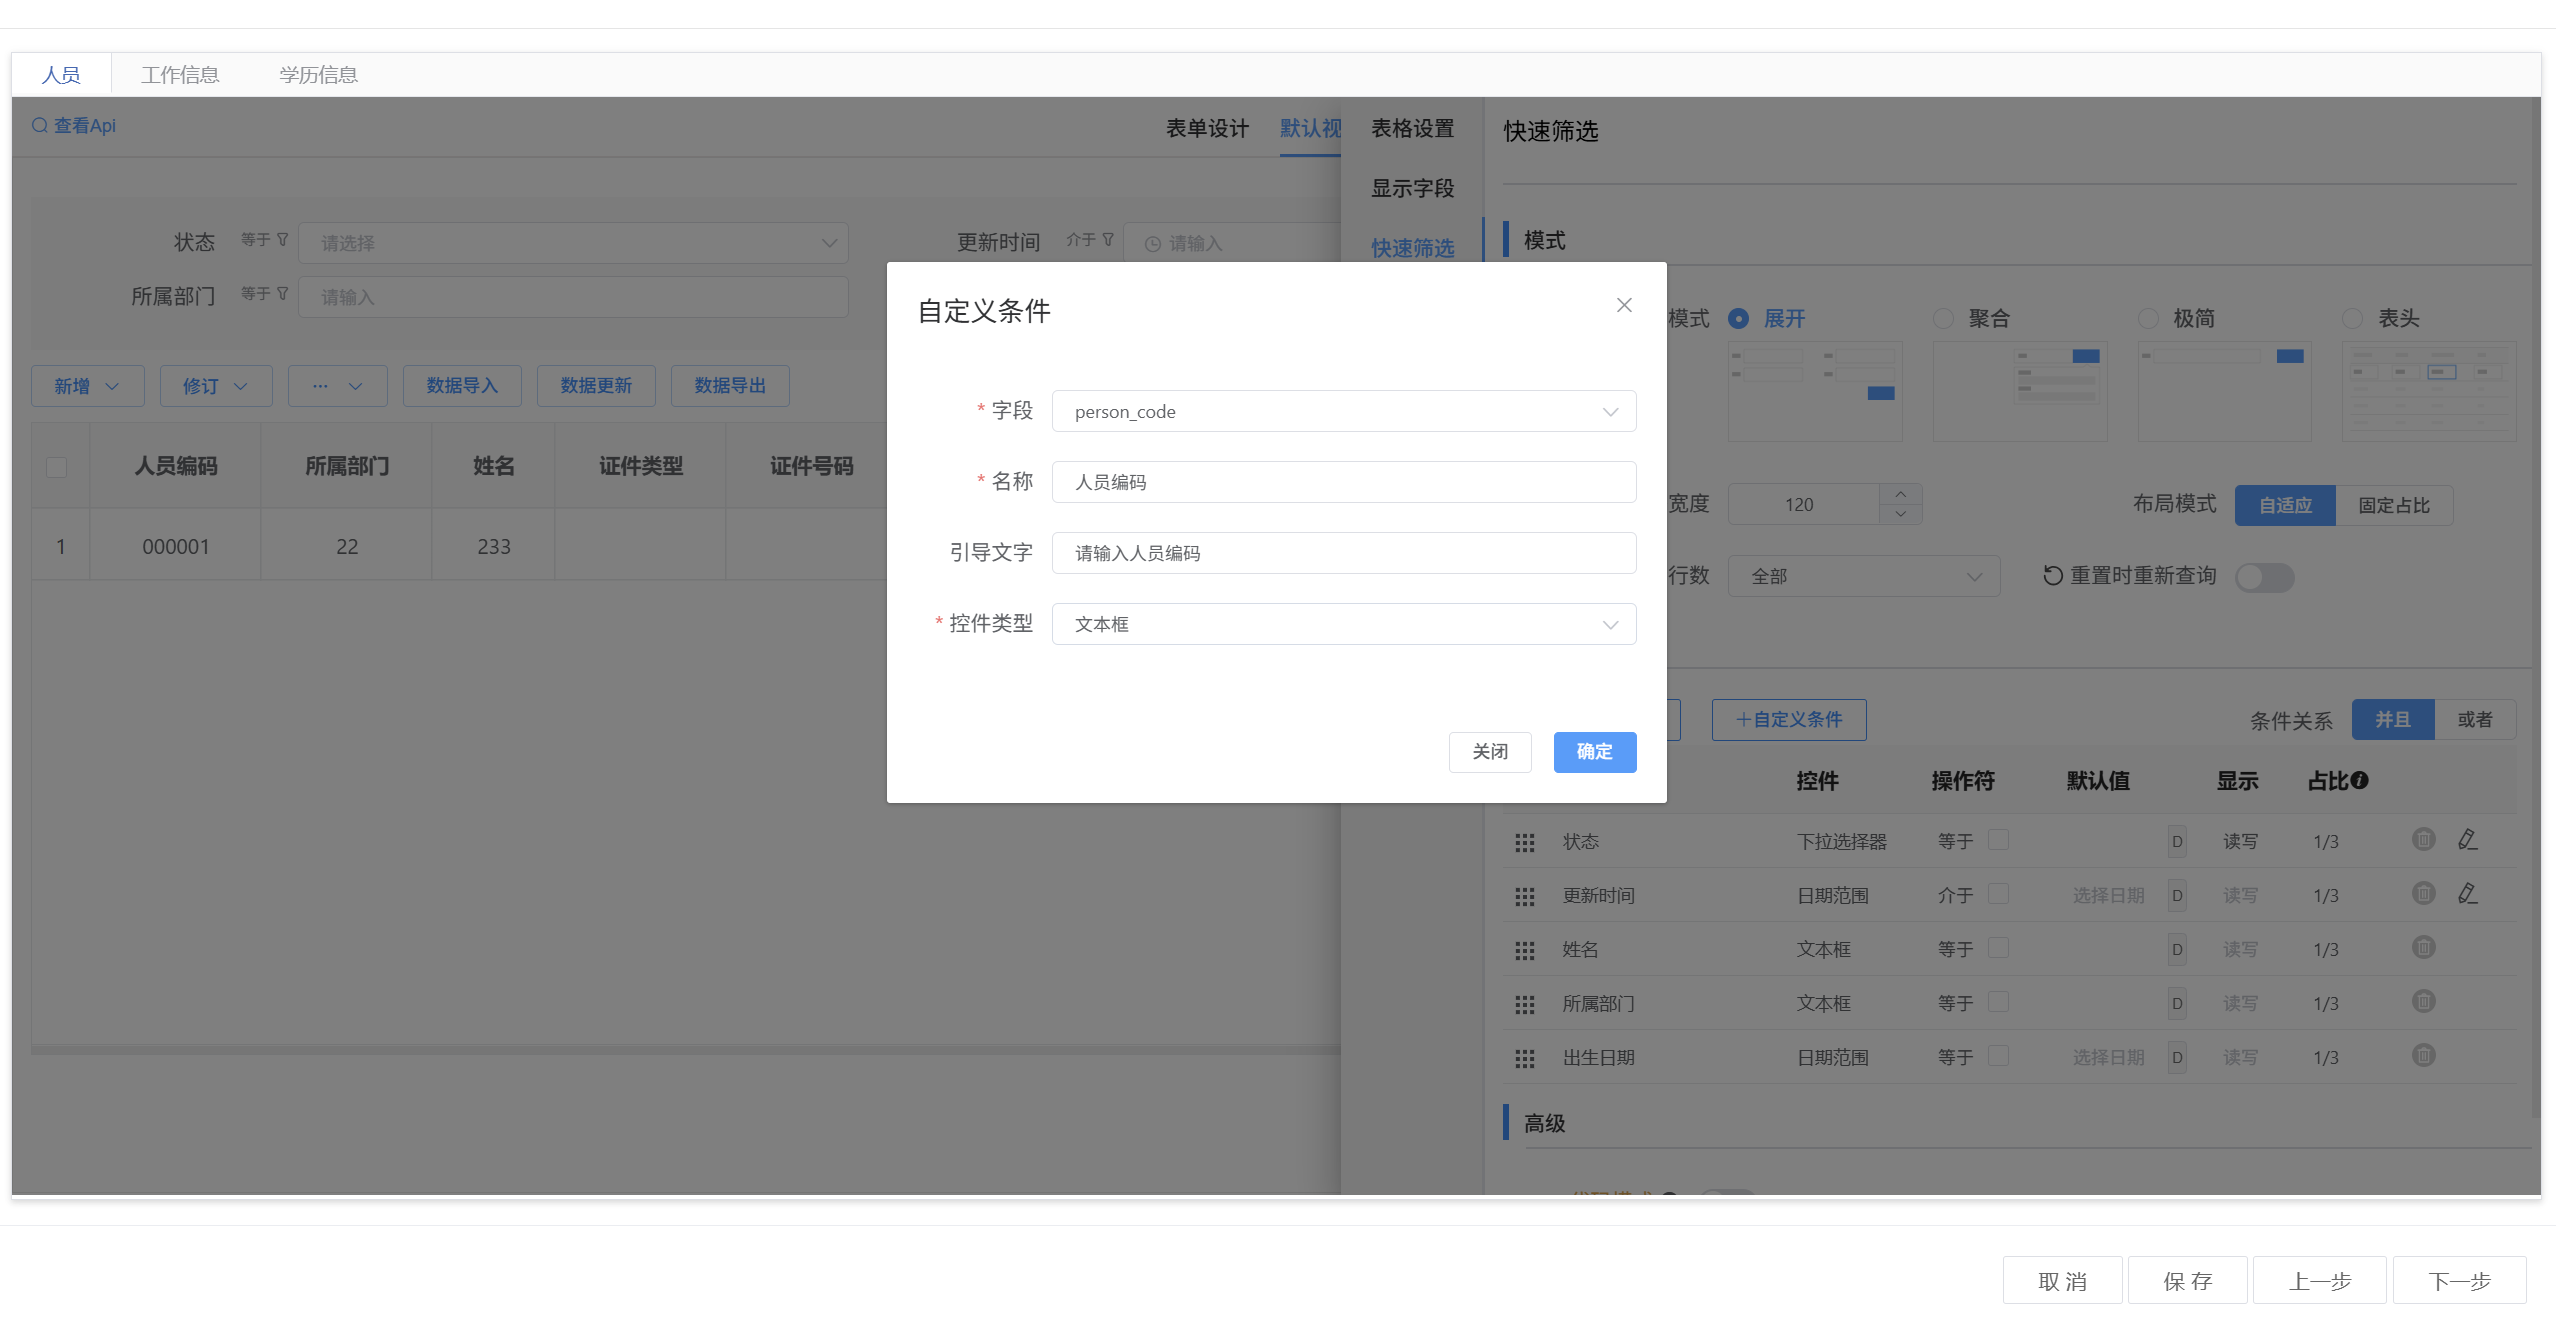Click the 确定 button in dialog
Image resolution: width=2556 pixels, height=1328 pixels.
tap(1594, 752)
